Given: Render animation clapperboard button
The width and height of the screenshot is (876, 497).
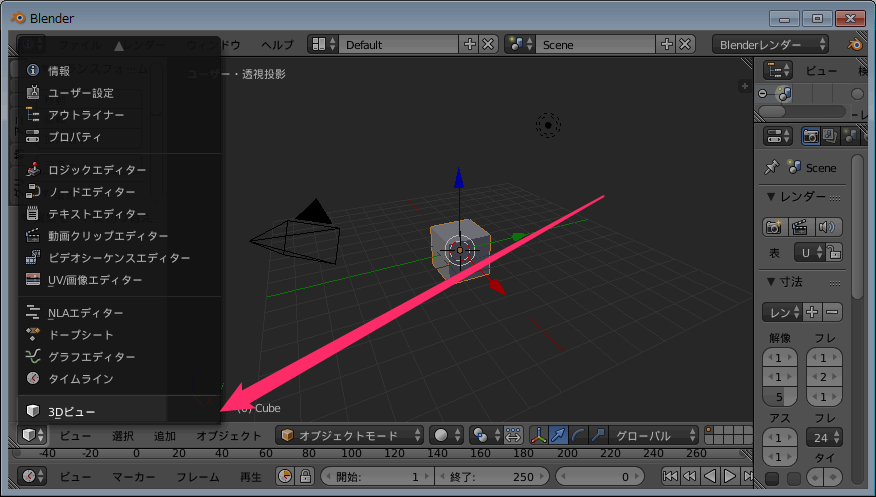Looking at the screenshot, I should (x=801, y=227).
